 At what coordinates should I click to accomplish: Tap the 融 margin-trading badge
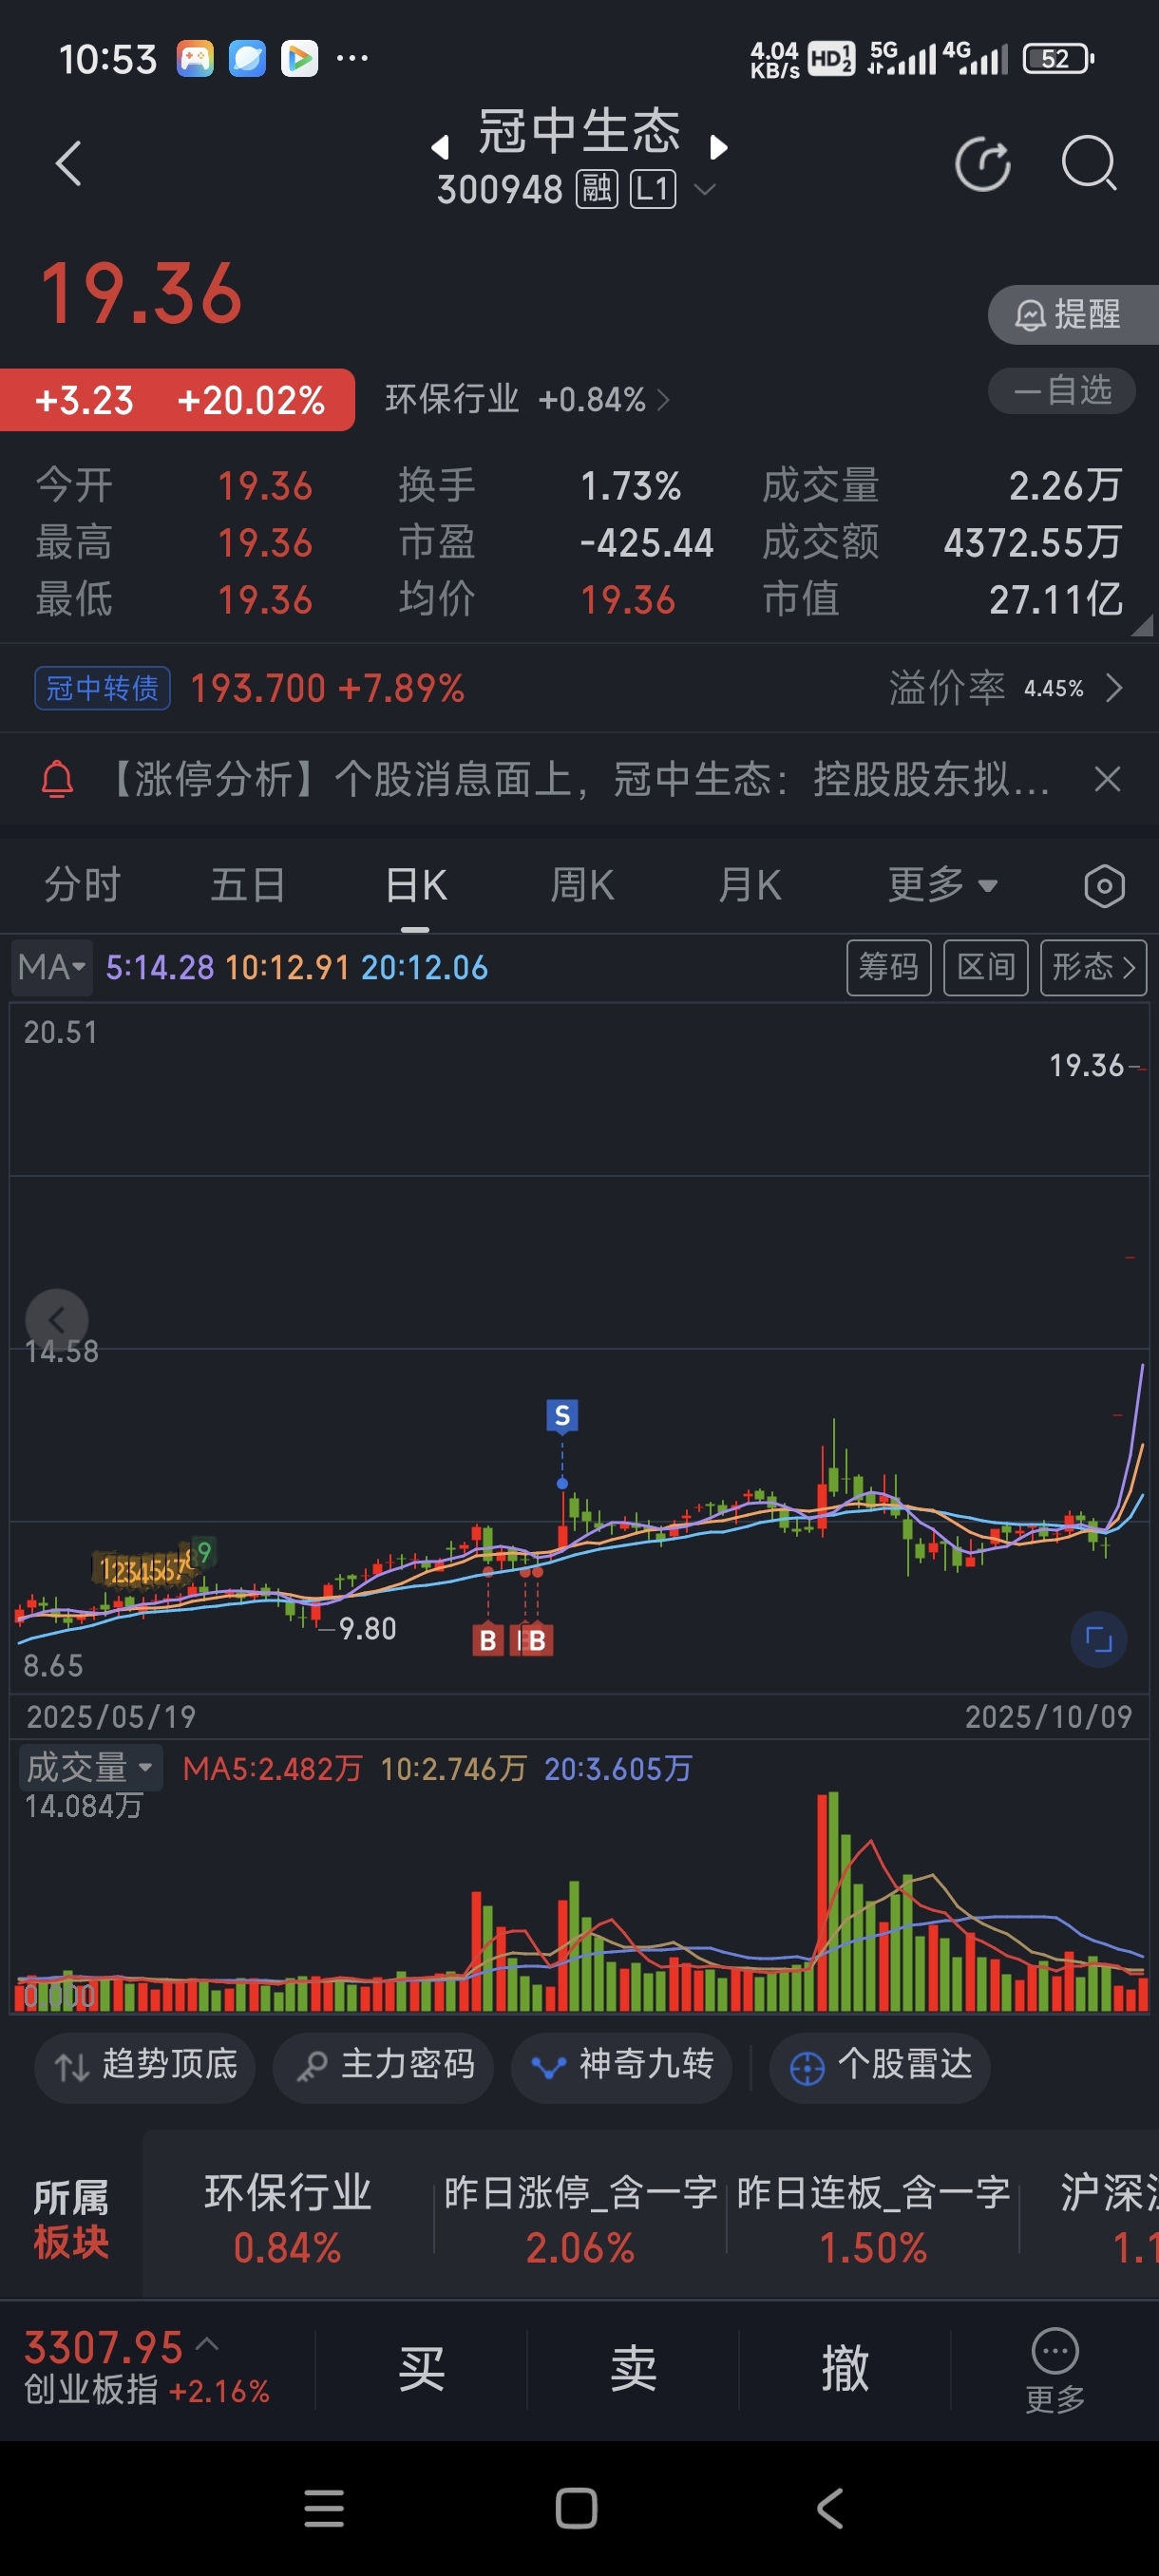pos(597,188)
